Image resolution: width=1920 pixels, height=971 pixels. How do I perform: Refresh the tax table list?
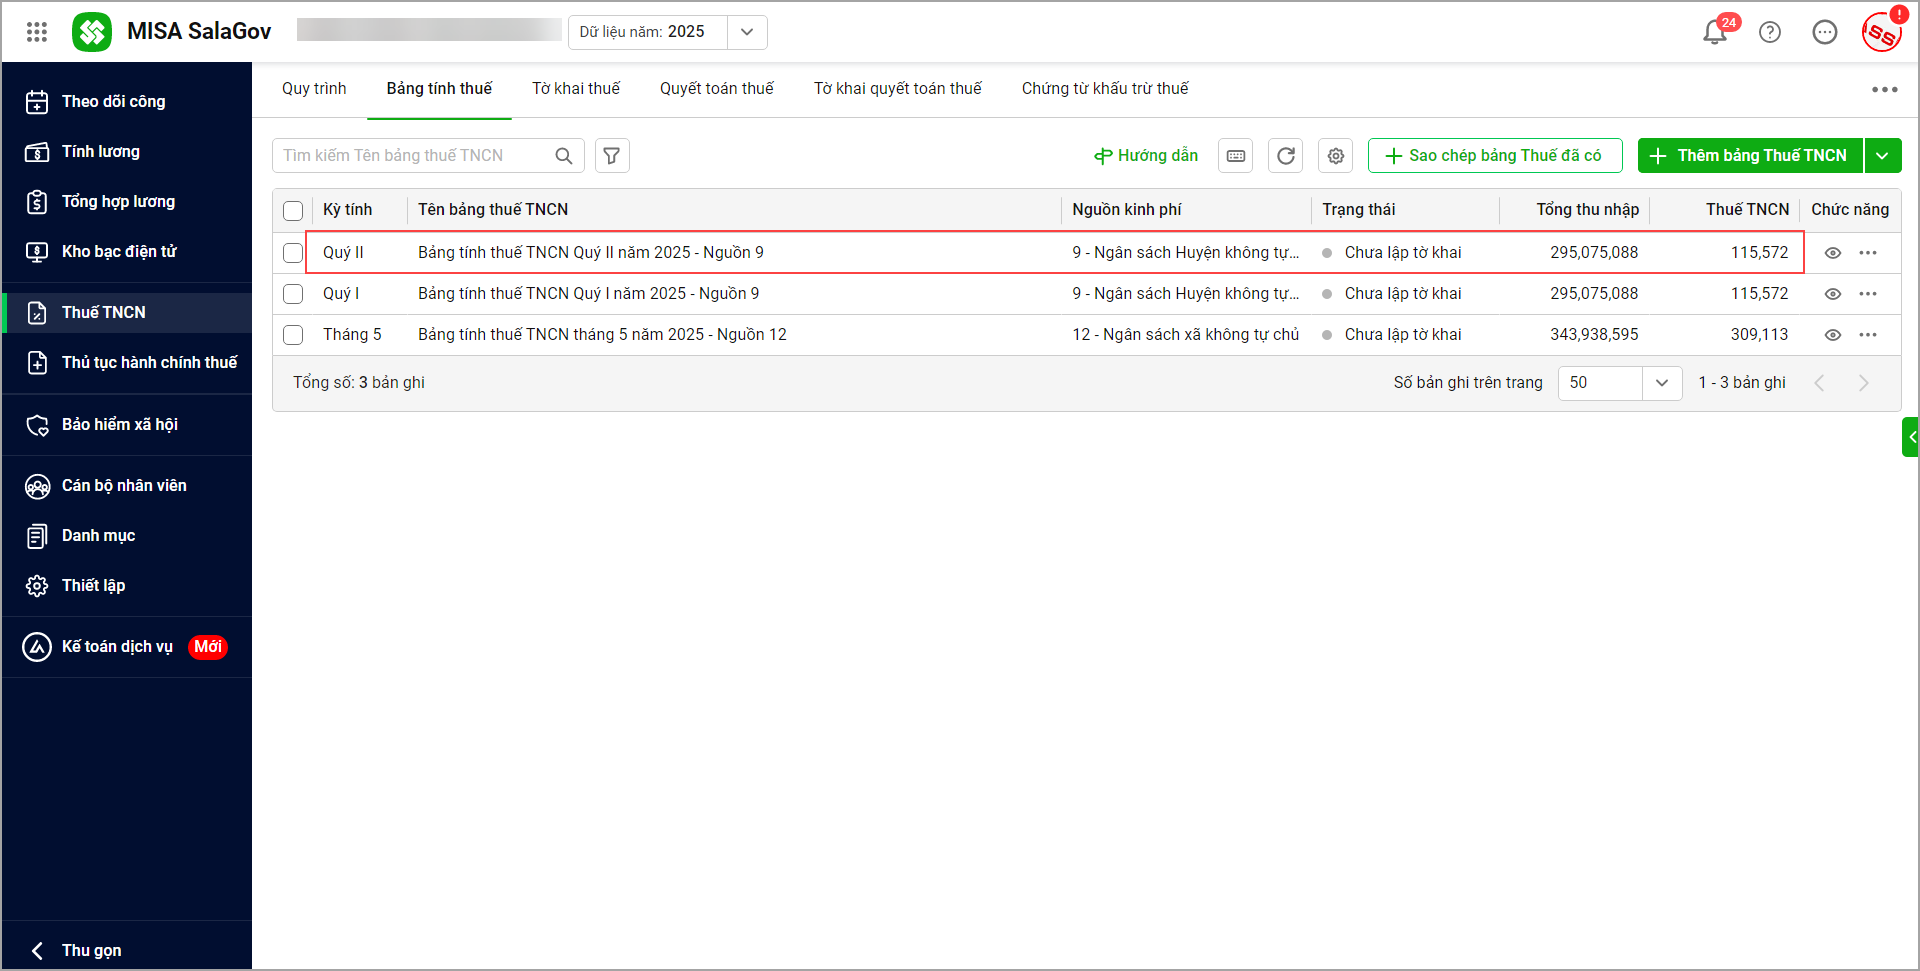[x=1286, y=156]
